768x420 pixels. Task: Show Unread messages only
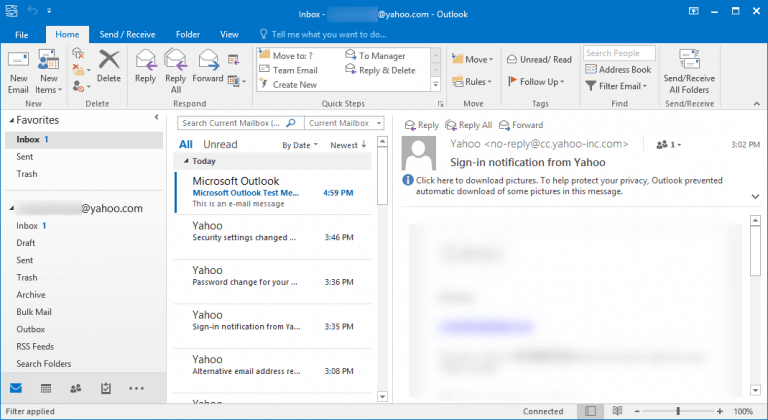(220, 145)
